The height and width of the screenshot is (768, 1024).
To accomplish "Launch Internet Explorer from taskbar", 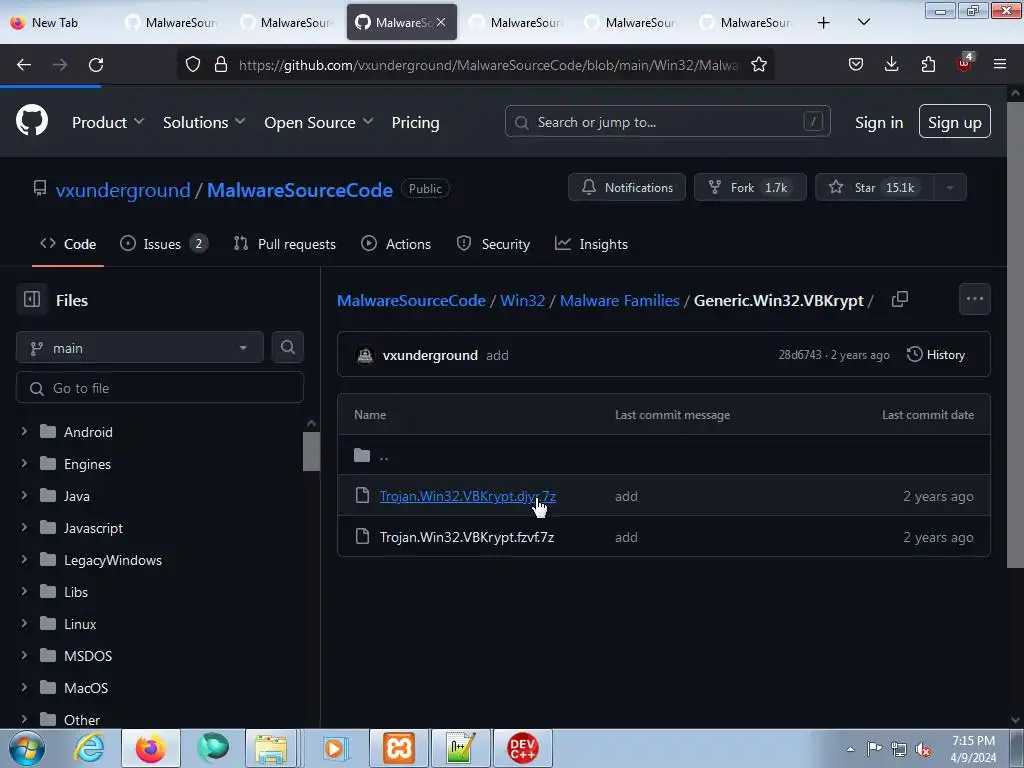I will (x=89, y=748).
